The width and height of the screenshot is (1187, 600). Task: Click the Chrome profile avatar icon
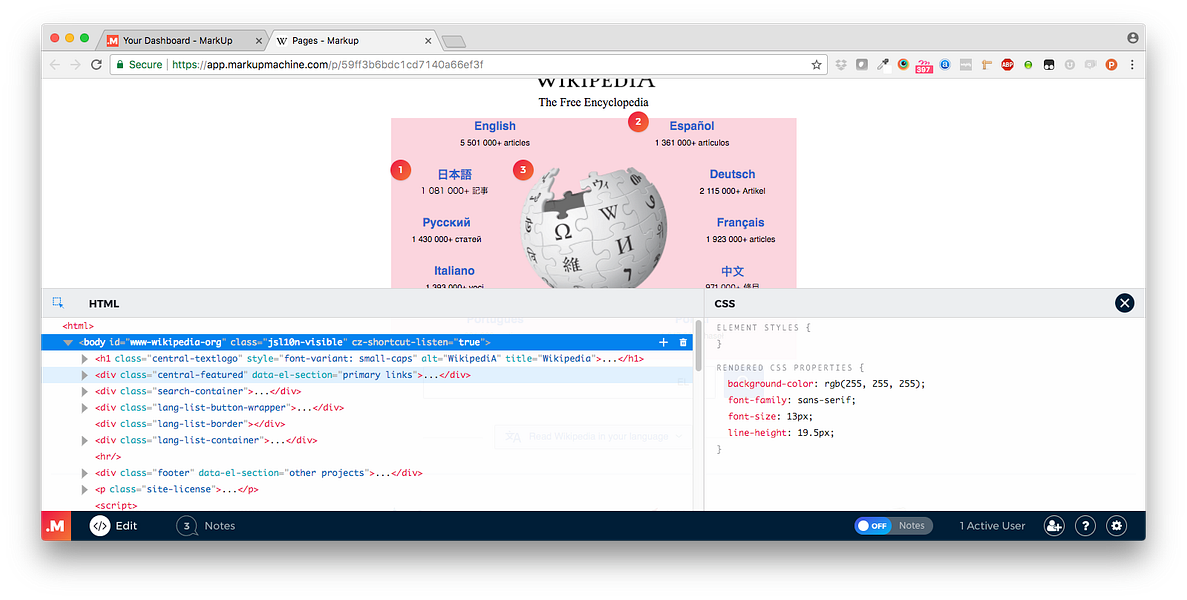tap(1132, 38)
